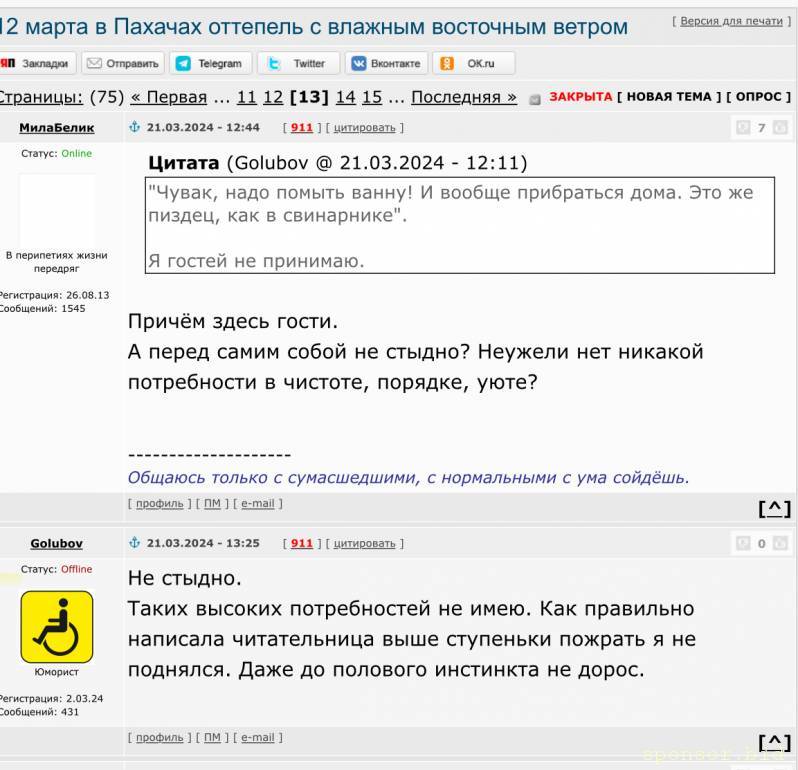Jump to « Первая page
Screen dimensions: 798x770
(168, 97)
